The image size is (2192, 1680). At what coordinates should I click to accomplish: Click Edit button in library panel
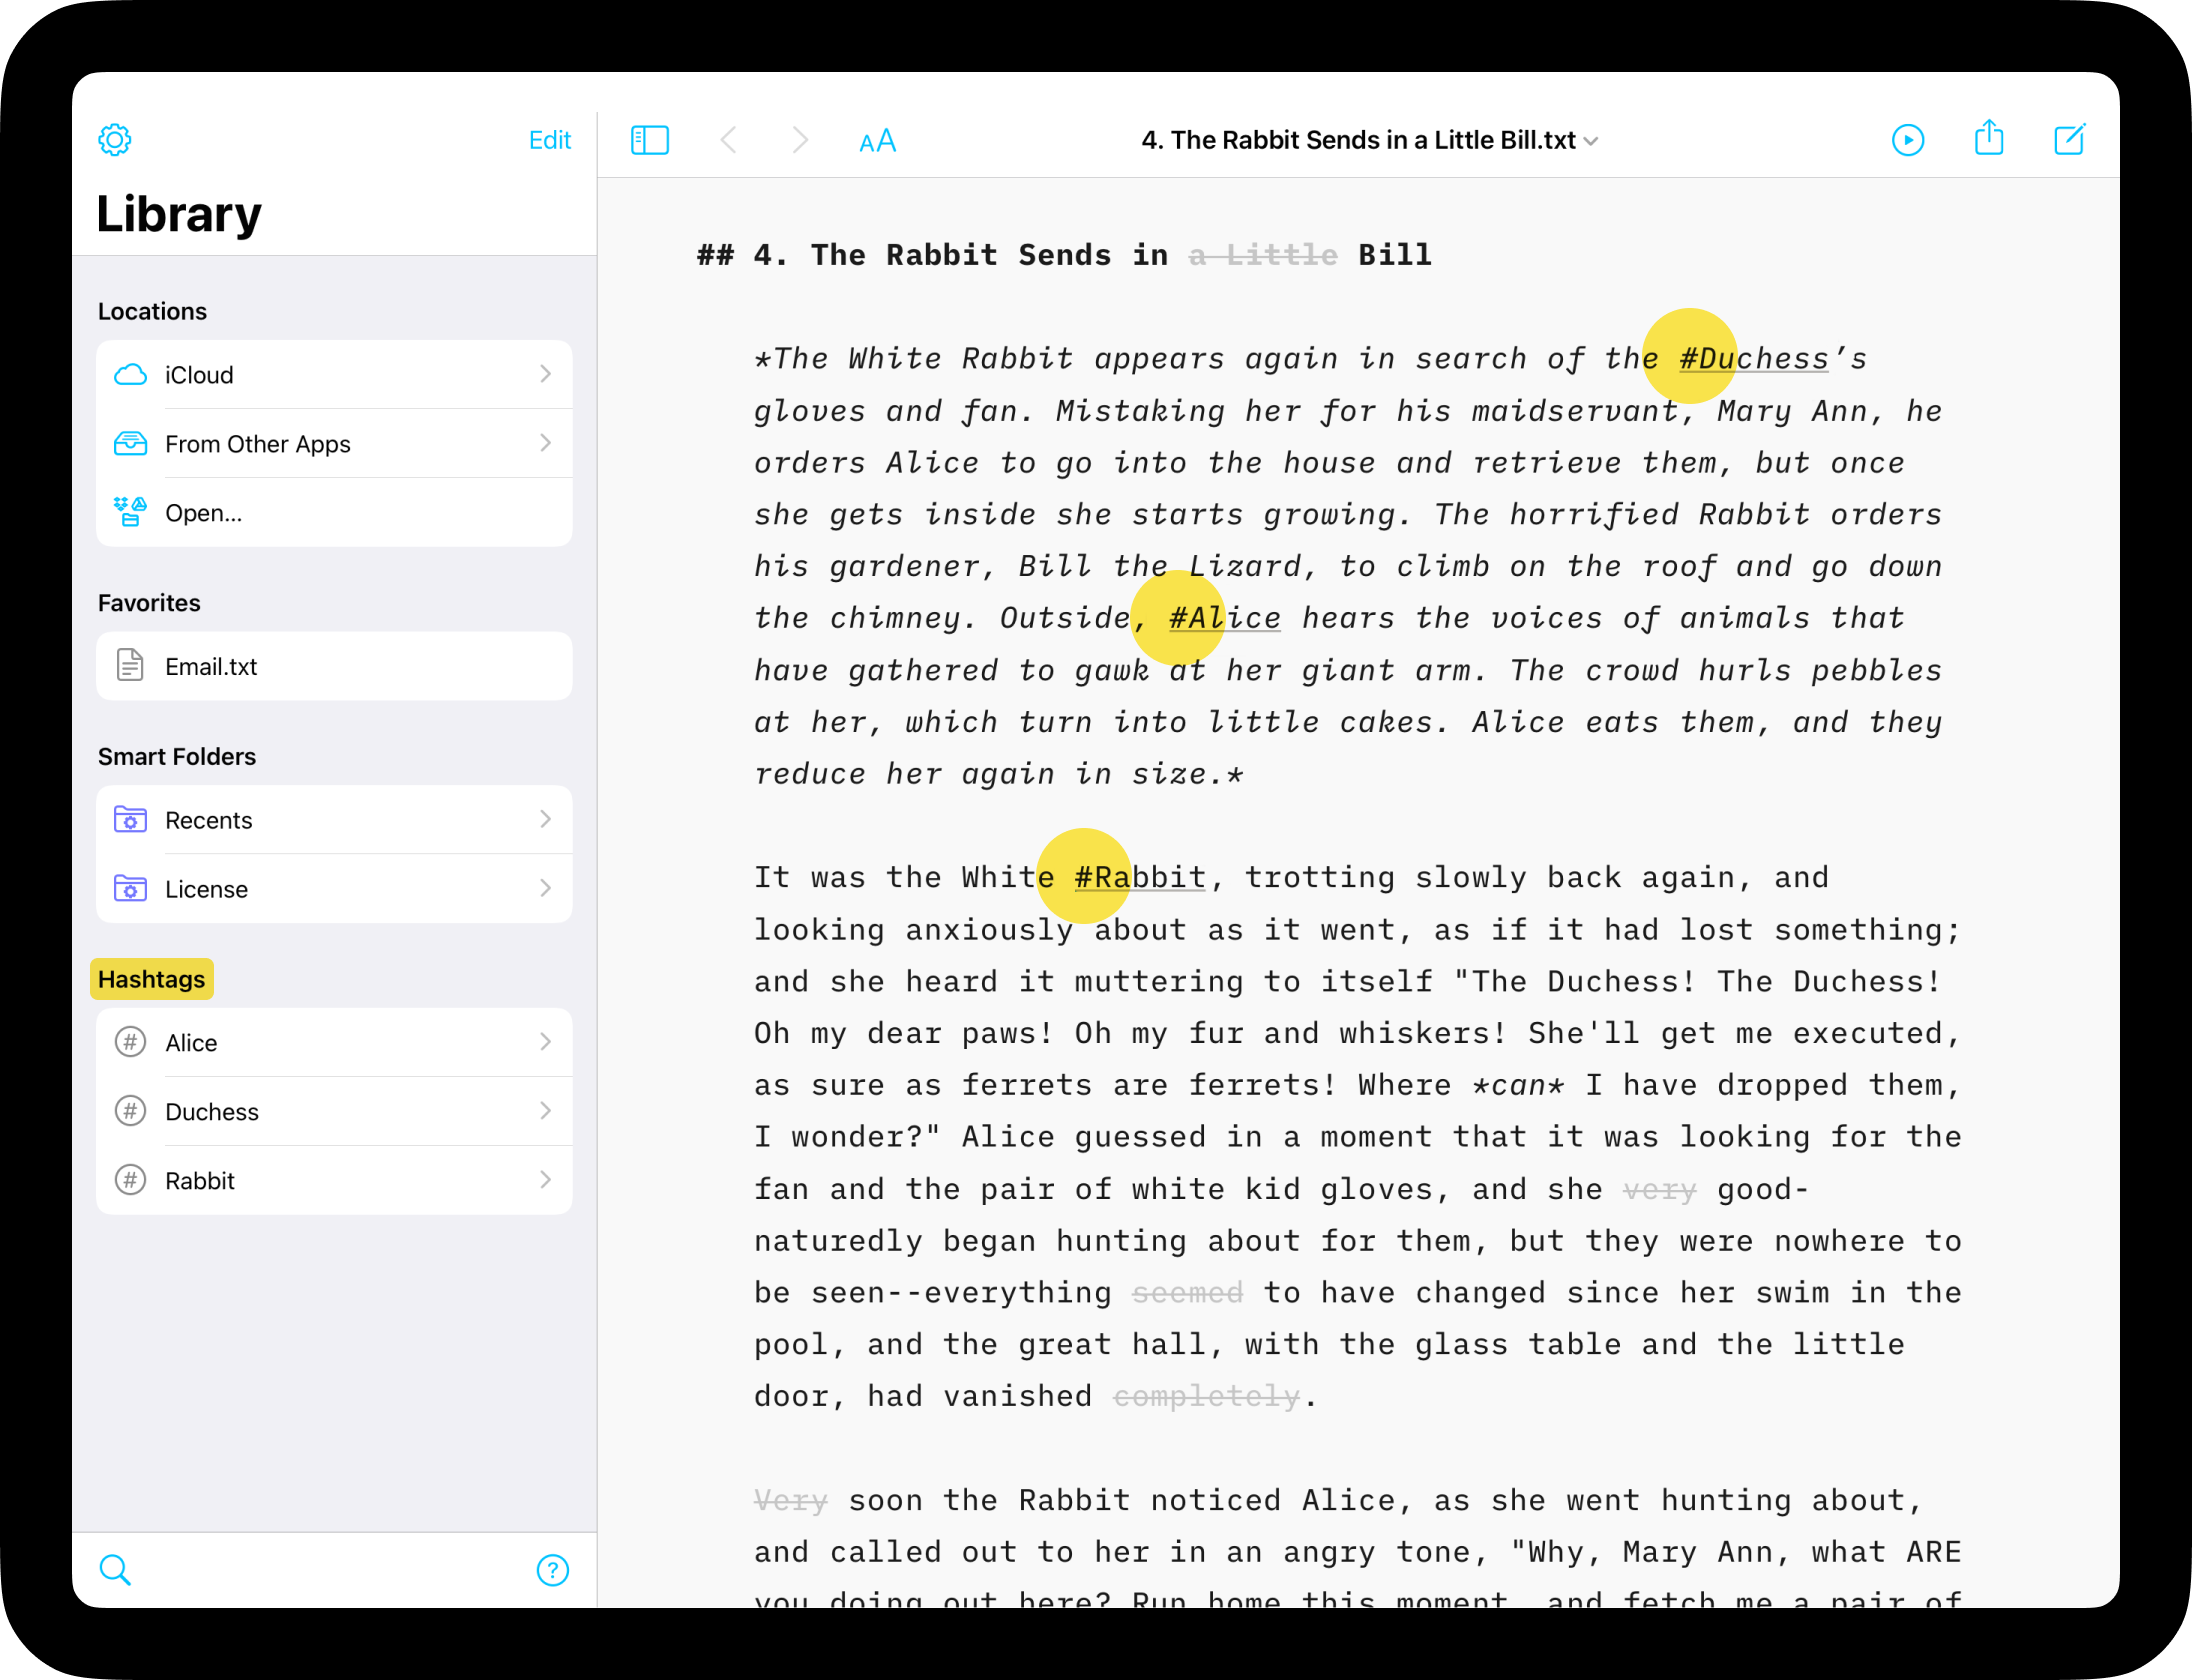pyautogui.click(x=547, y=141)
